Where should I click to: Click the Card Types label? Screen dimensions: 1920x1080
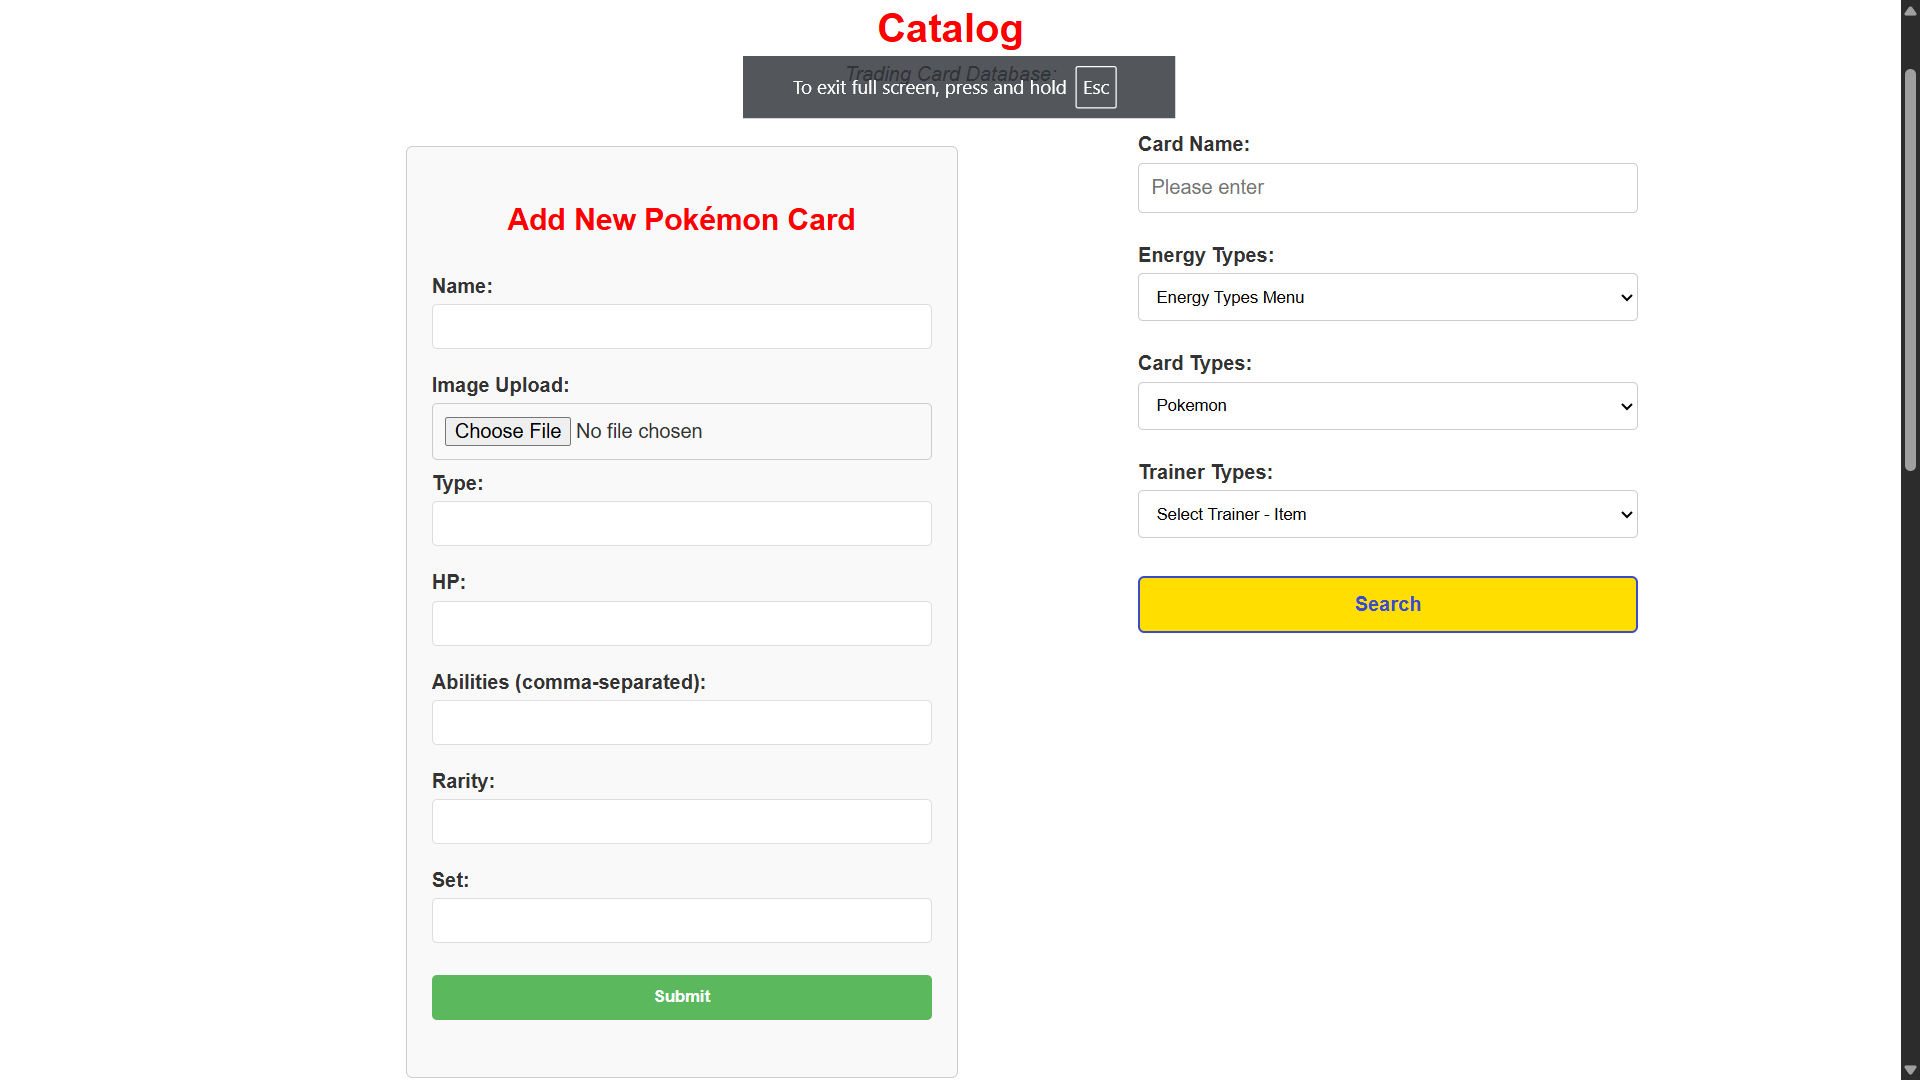click(x=1195, y=363)
